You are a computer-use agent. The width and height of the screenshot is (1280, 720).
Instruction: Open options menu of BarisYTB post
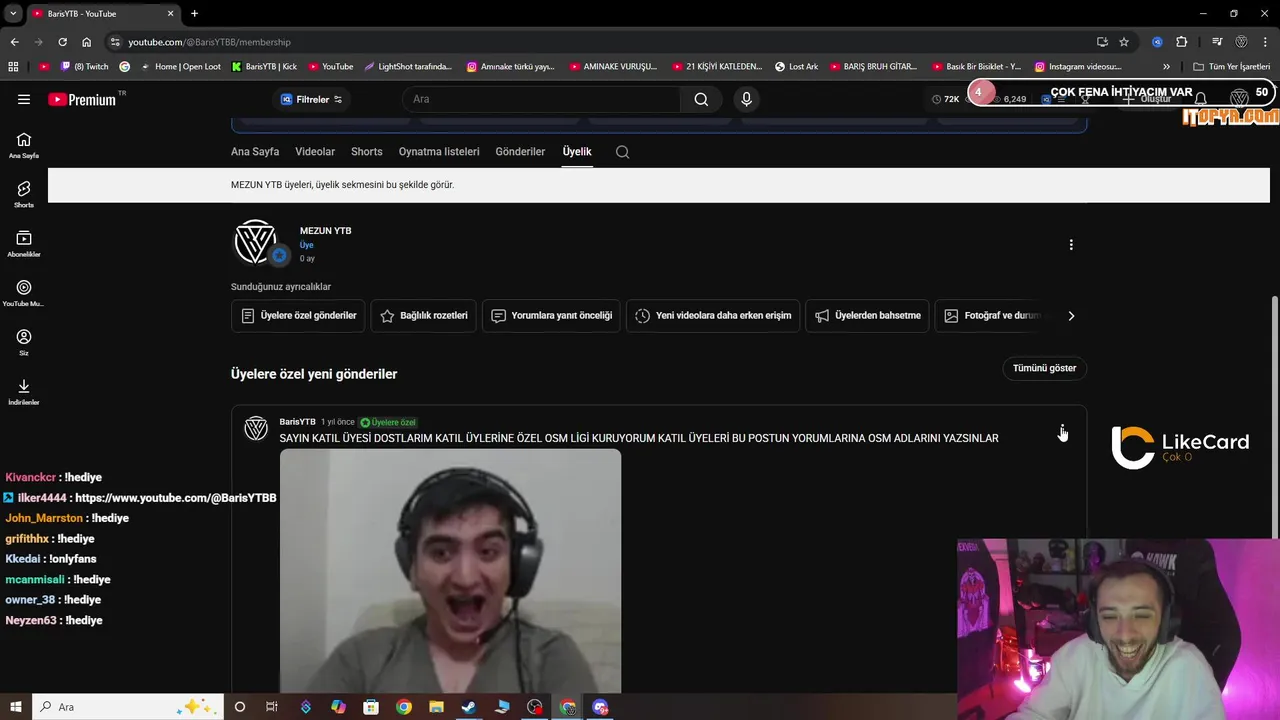1062,431
